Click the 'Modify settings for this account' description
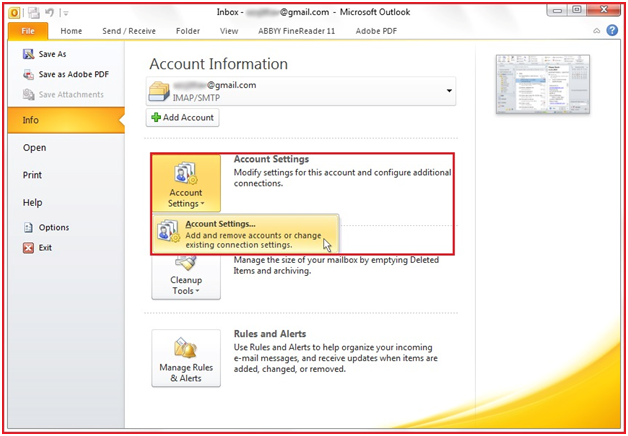The height and width of the screenshot is (436, 628). [342, 178]
